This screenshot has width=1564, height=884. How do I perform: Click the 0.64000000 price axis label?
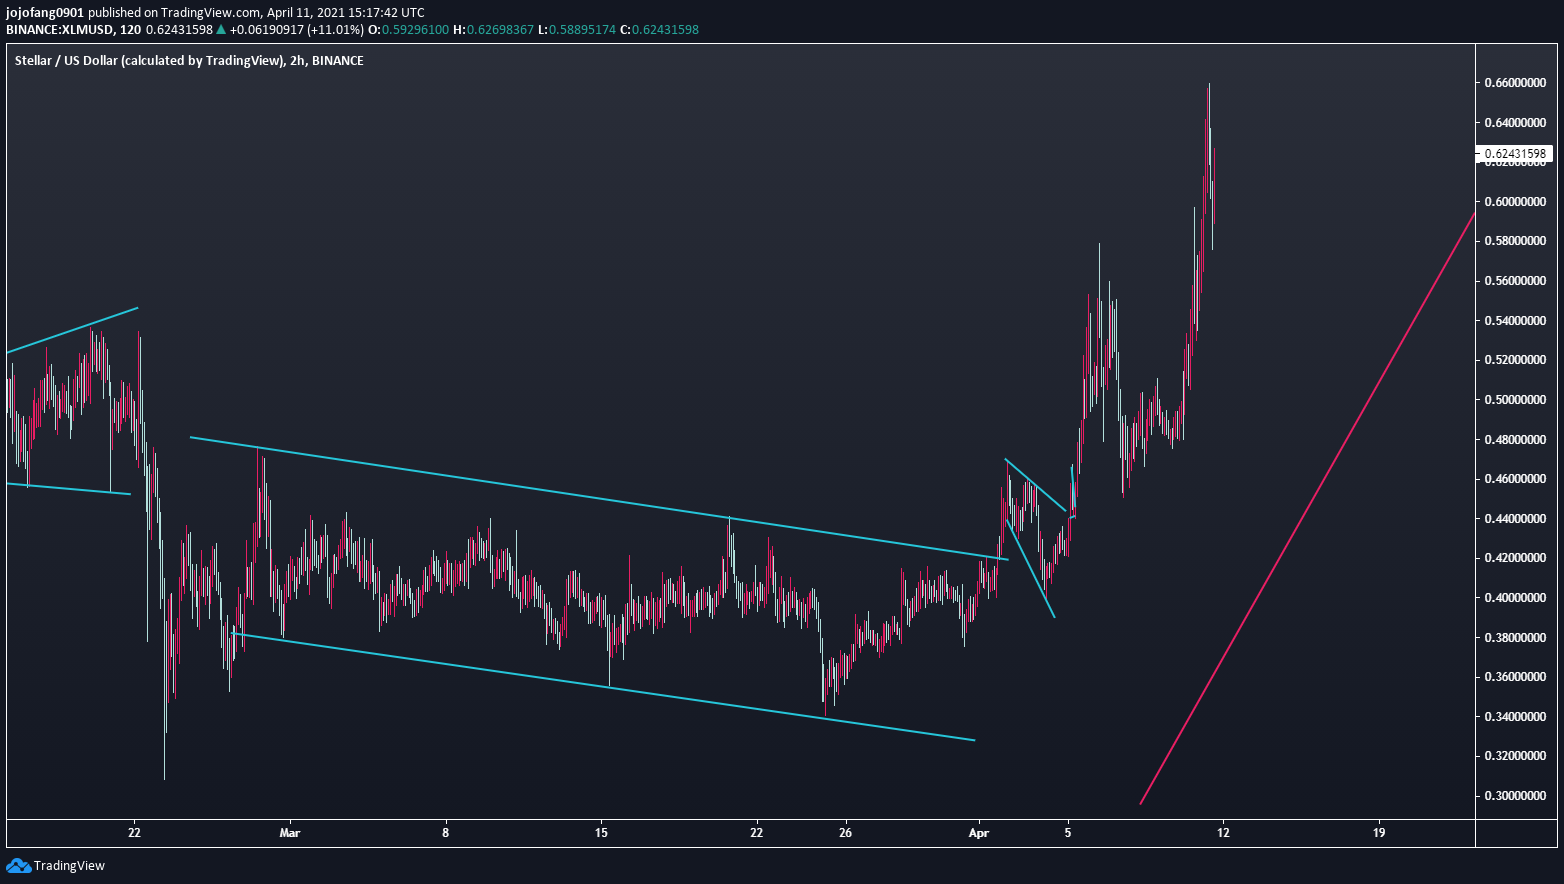pos(1515,123)
